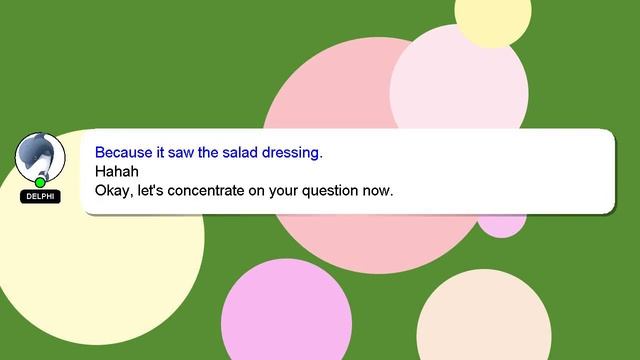Click the "Hahah" line in the message
Viewport: 640px width, 360px height.
(117, 171)
